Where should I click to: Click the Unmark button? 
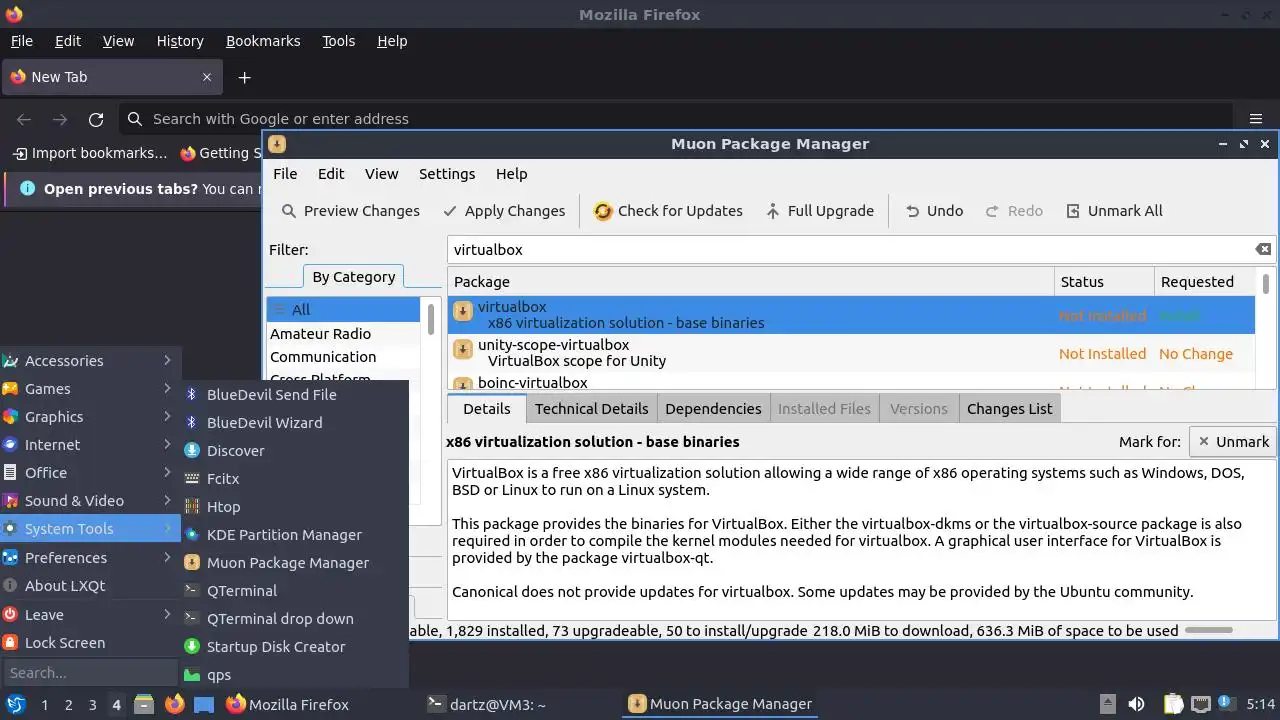tap(1233, 442)
